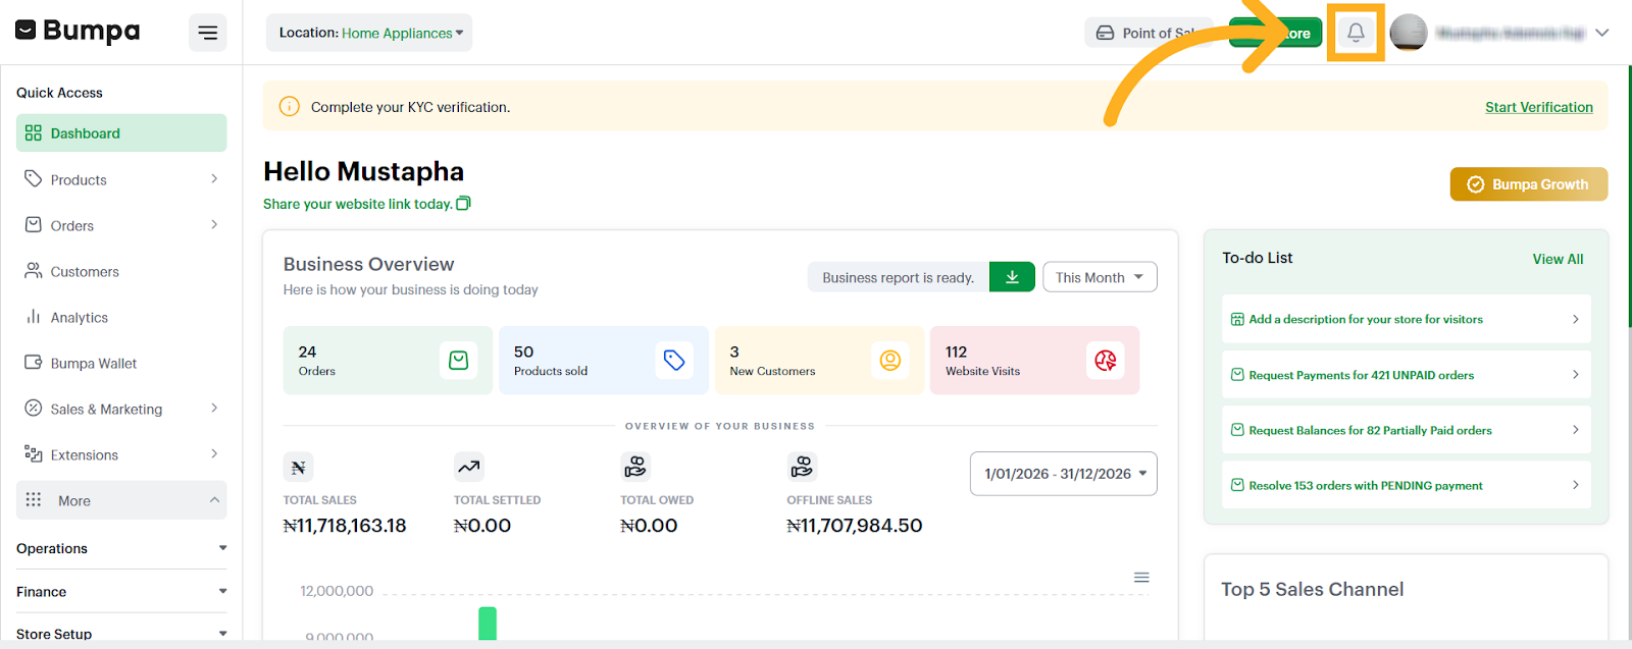Open Resolve 153 orders with PENDING payment

pyautogui.click(x=1406, y=485)
